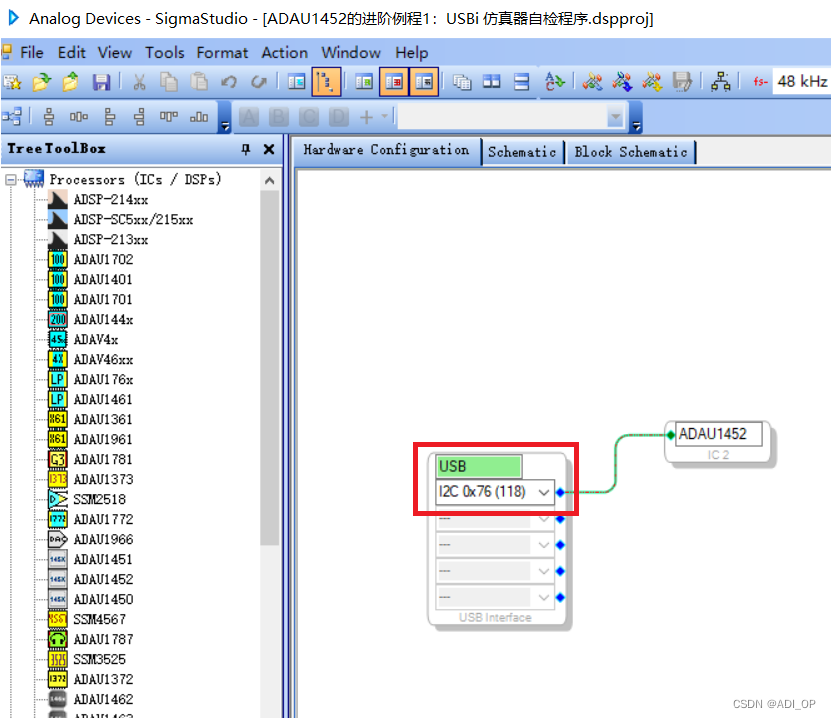Screen dimensions: 831x719
Task: Open the Tools menu
Action: [x=165, y=52]
